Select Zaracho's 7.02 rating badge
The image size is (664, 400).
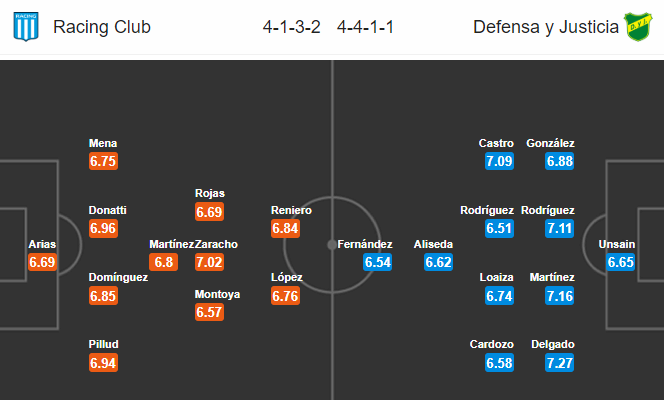coord(209,262)
